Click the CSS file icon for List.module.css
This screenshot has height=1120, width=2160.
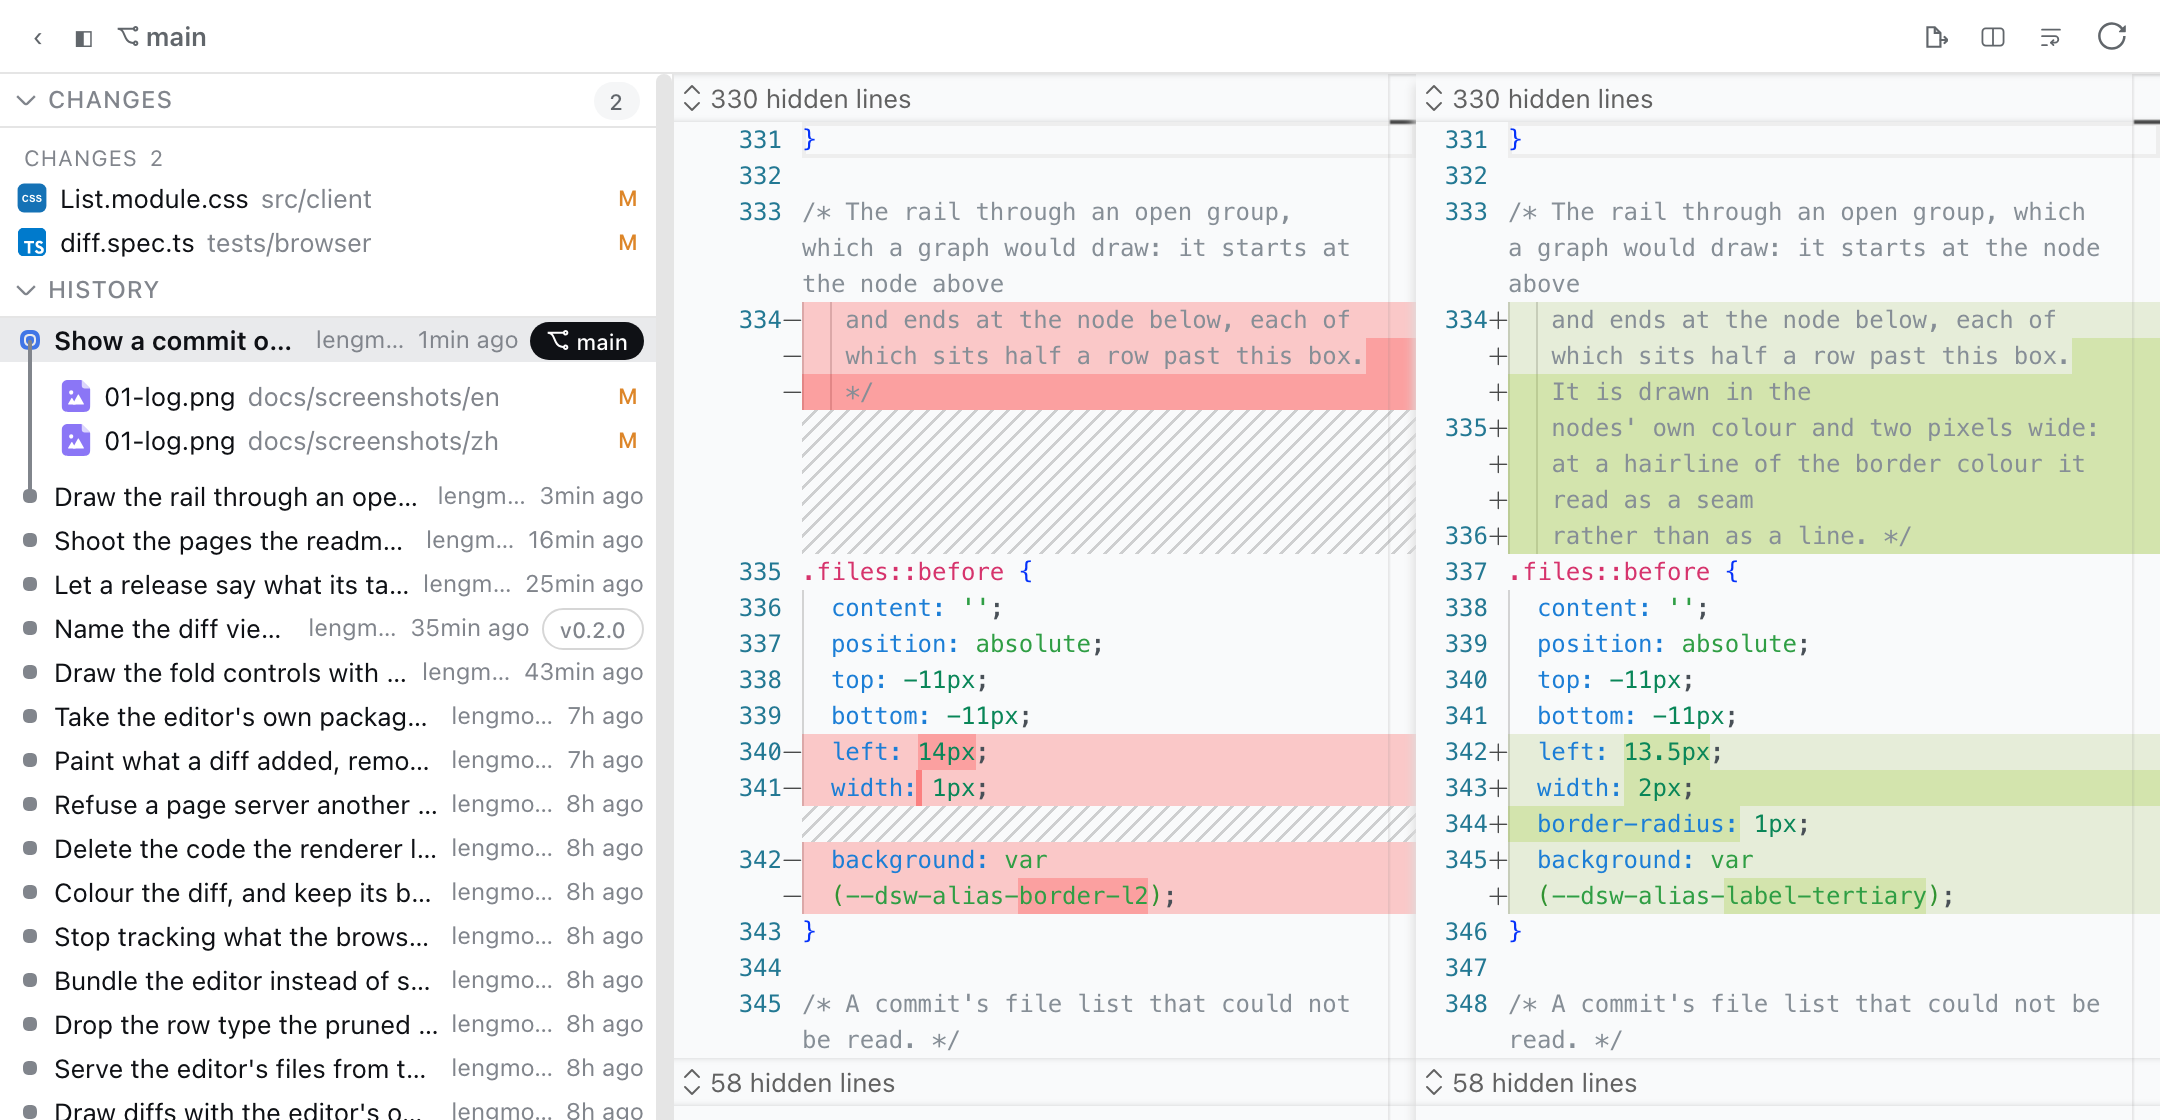click(32, 199)
